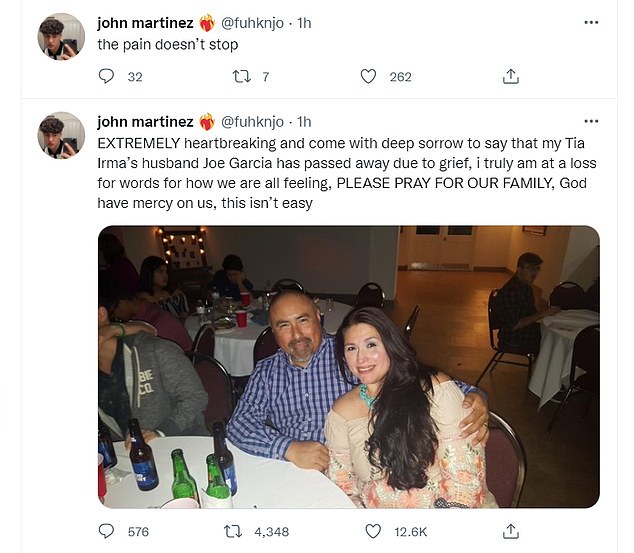This screenshot has width=634, height=553.
Task: Open john martinez profile from first tweet
Action: (146, 22)
